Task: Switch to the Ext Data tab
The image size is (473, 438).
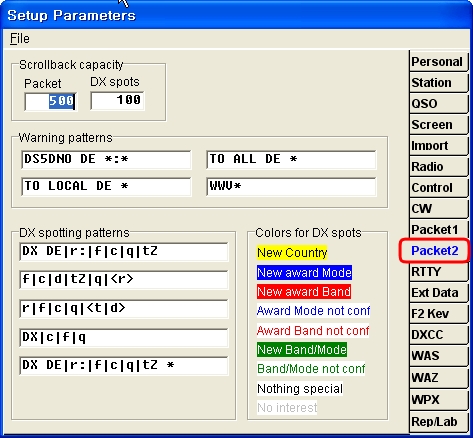Action: click(x=438, y=293)
